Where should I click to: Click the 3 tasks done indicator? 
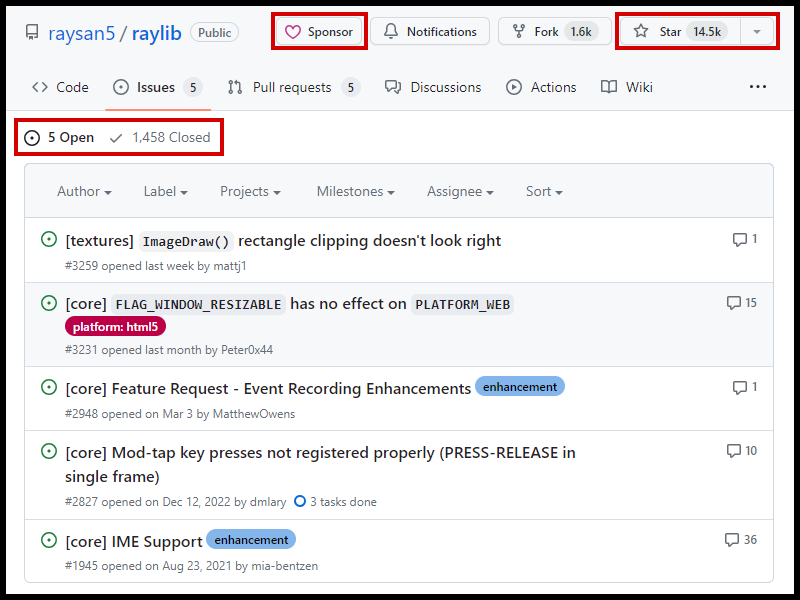click(x=335, y=502)
